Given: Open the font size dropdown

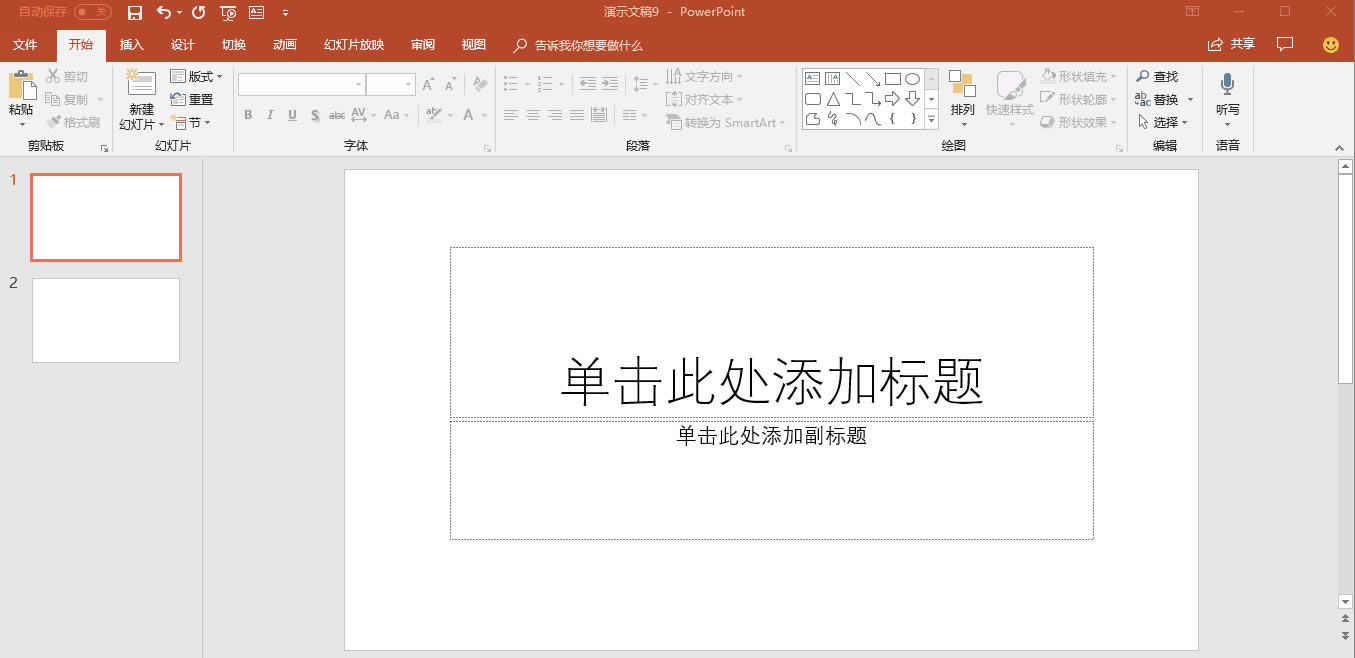Looking at the screenshot, I should tap(410, 84).
